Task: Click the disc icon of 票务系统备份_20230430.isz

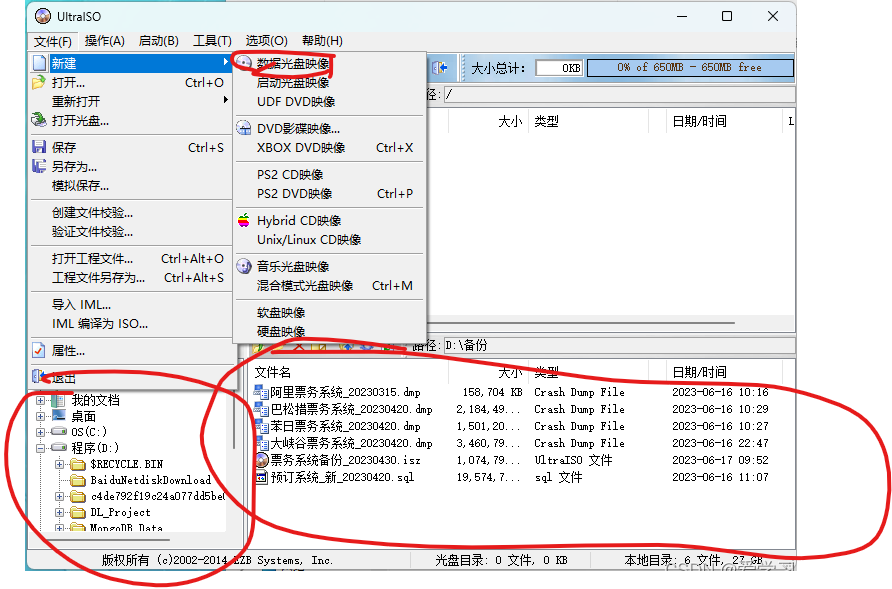Action: pyautogui.click(x=261, y=460)
